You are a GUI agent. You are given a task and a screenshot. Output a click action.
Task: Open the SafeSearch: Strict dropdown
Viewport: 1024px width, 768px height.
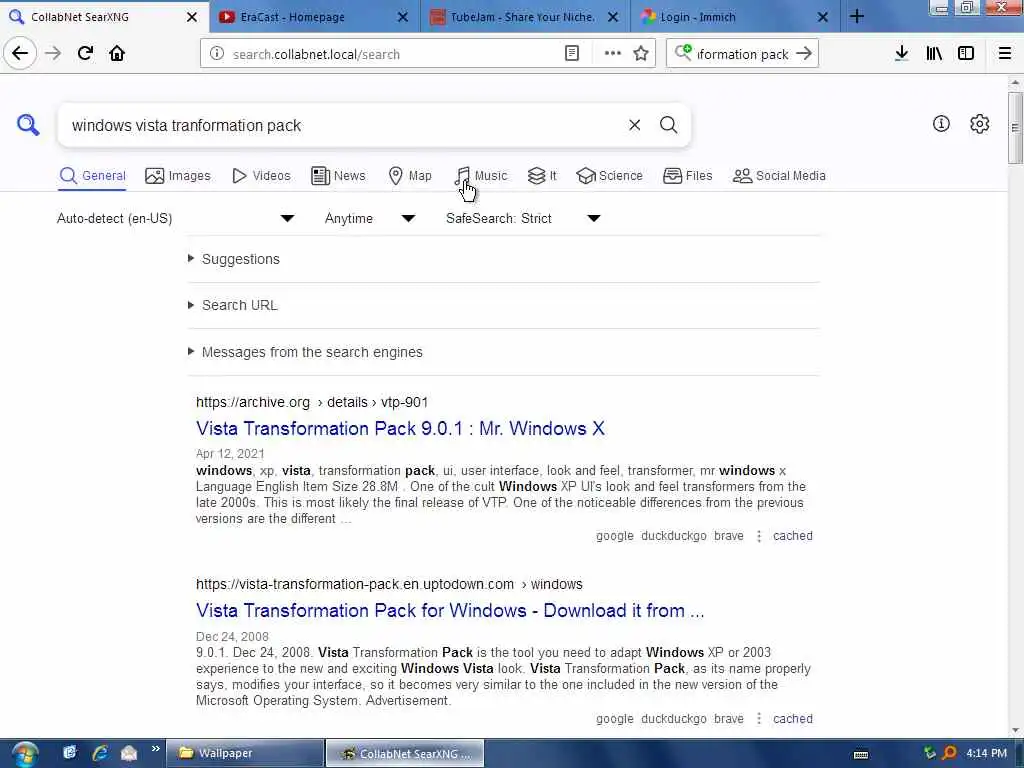(x=523, y=218)
